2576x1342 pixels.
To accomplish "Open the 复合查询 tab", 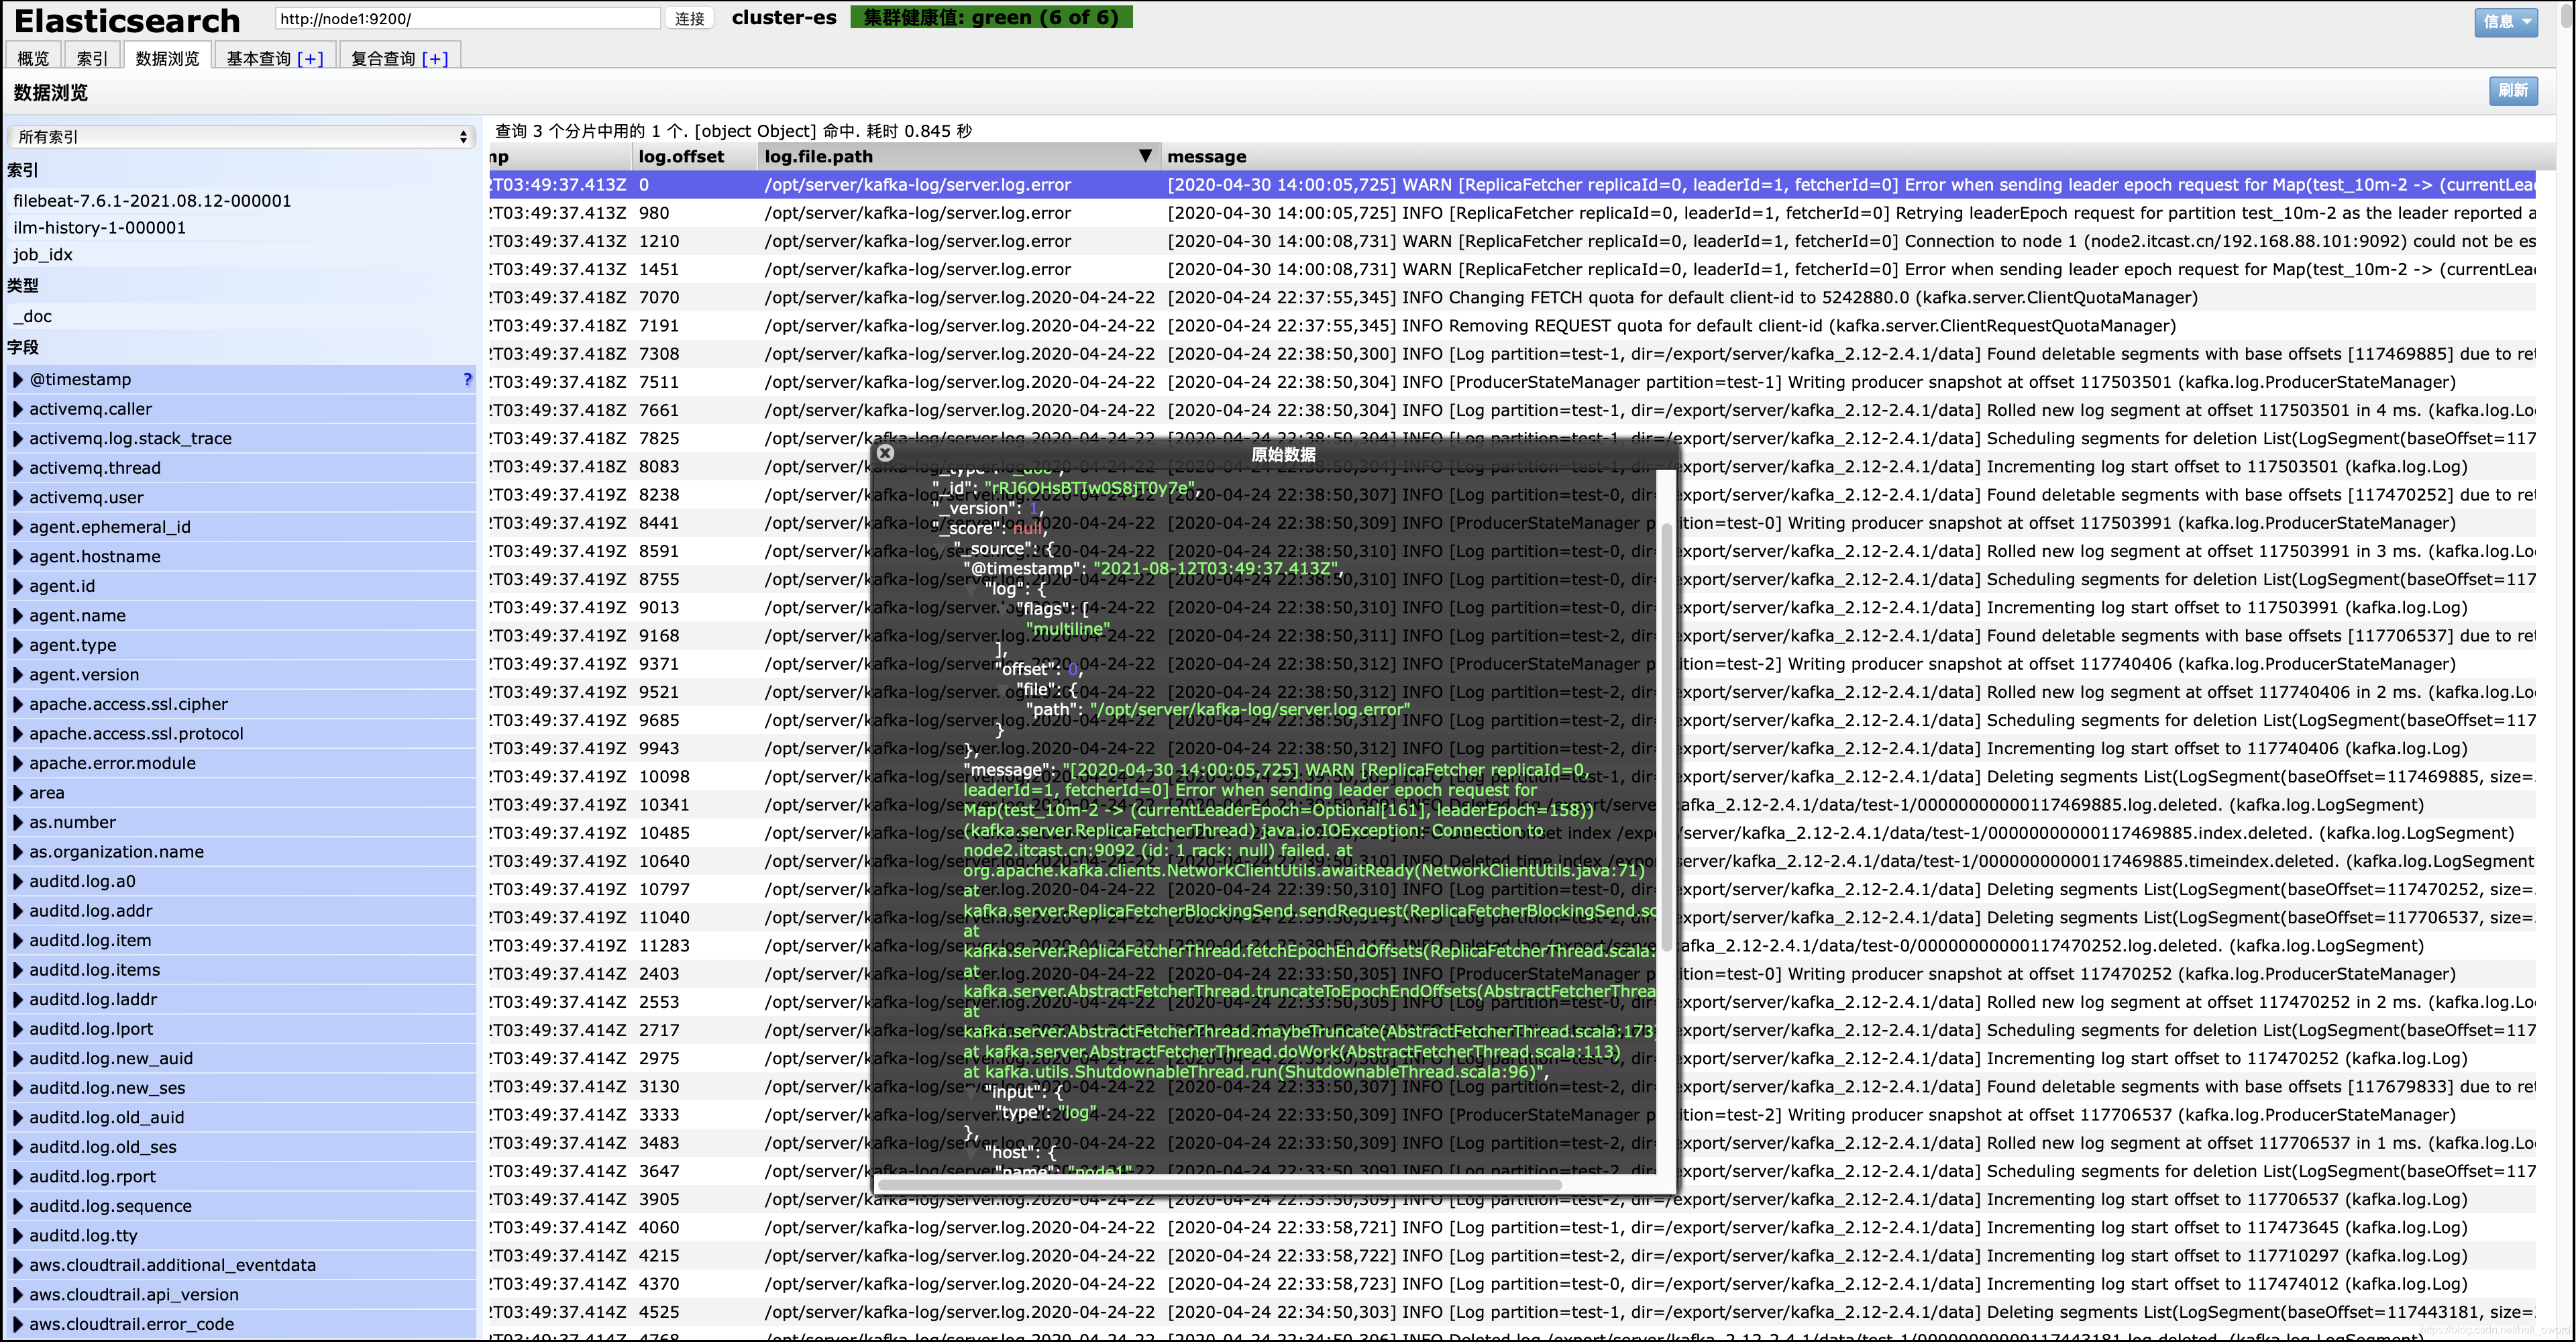I will click(x=383, y=58).
